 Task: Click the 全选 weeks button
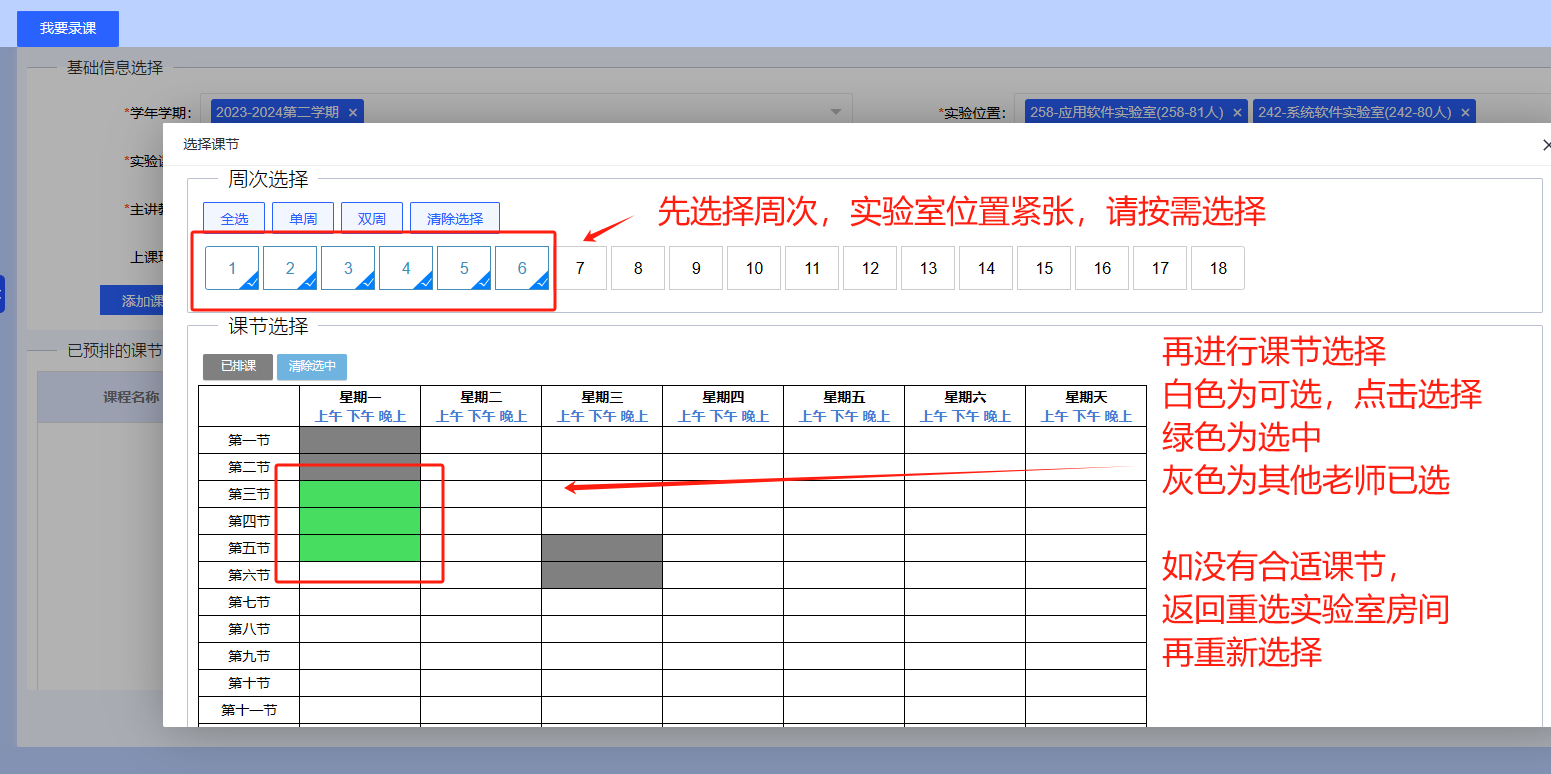(x=234, y=218)
